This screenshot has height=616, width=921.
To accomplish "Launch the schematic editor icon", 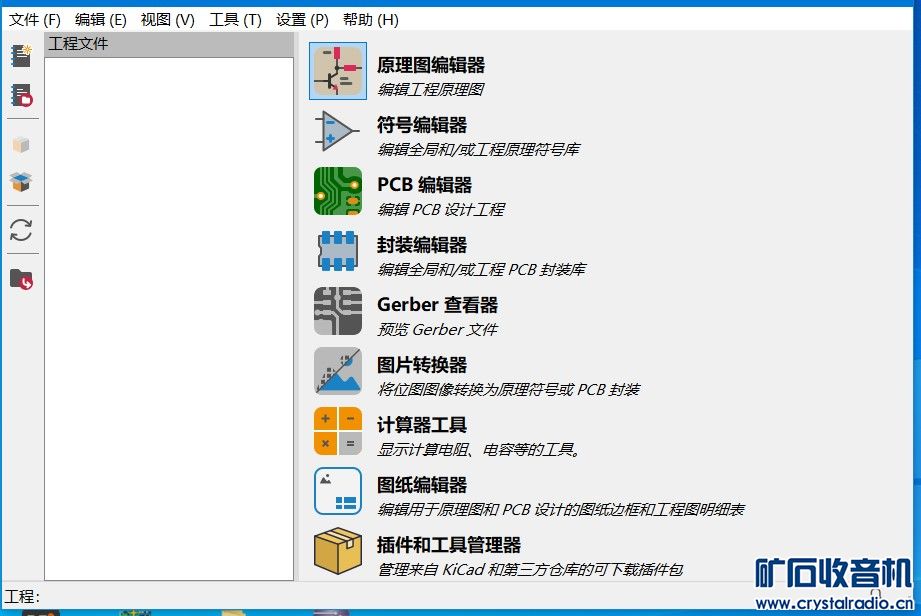I will tap(338, 71).
